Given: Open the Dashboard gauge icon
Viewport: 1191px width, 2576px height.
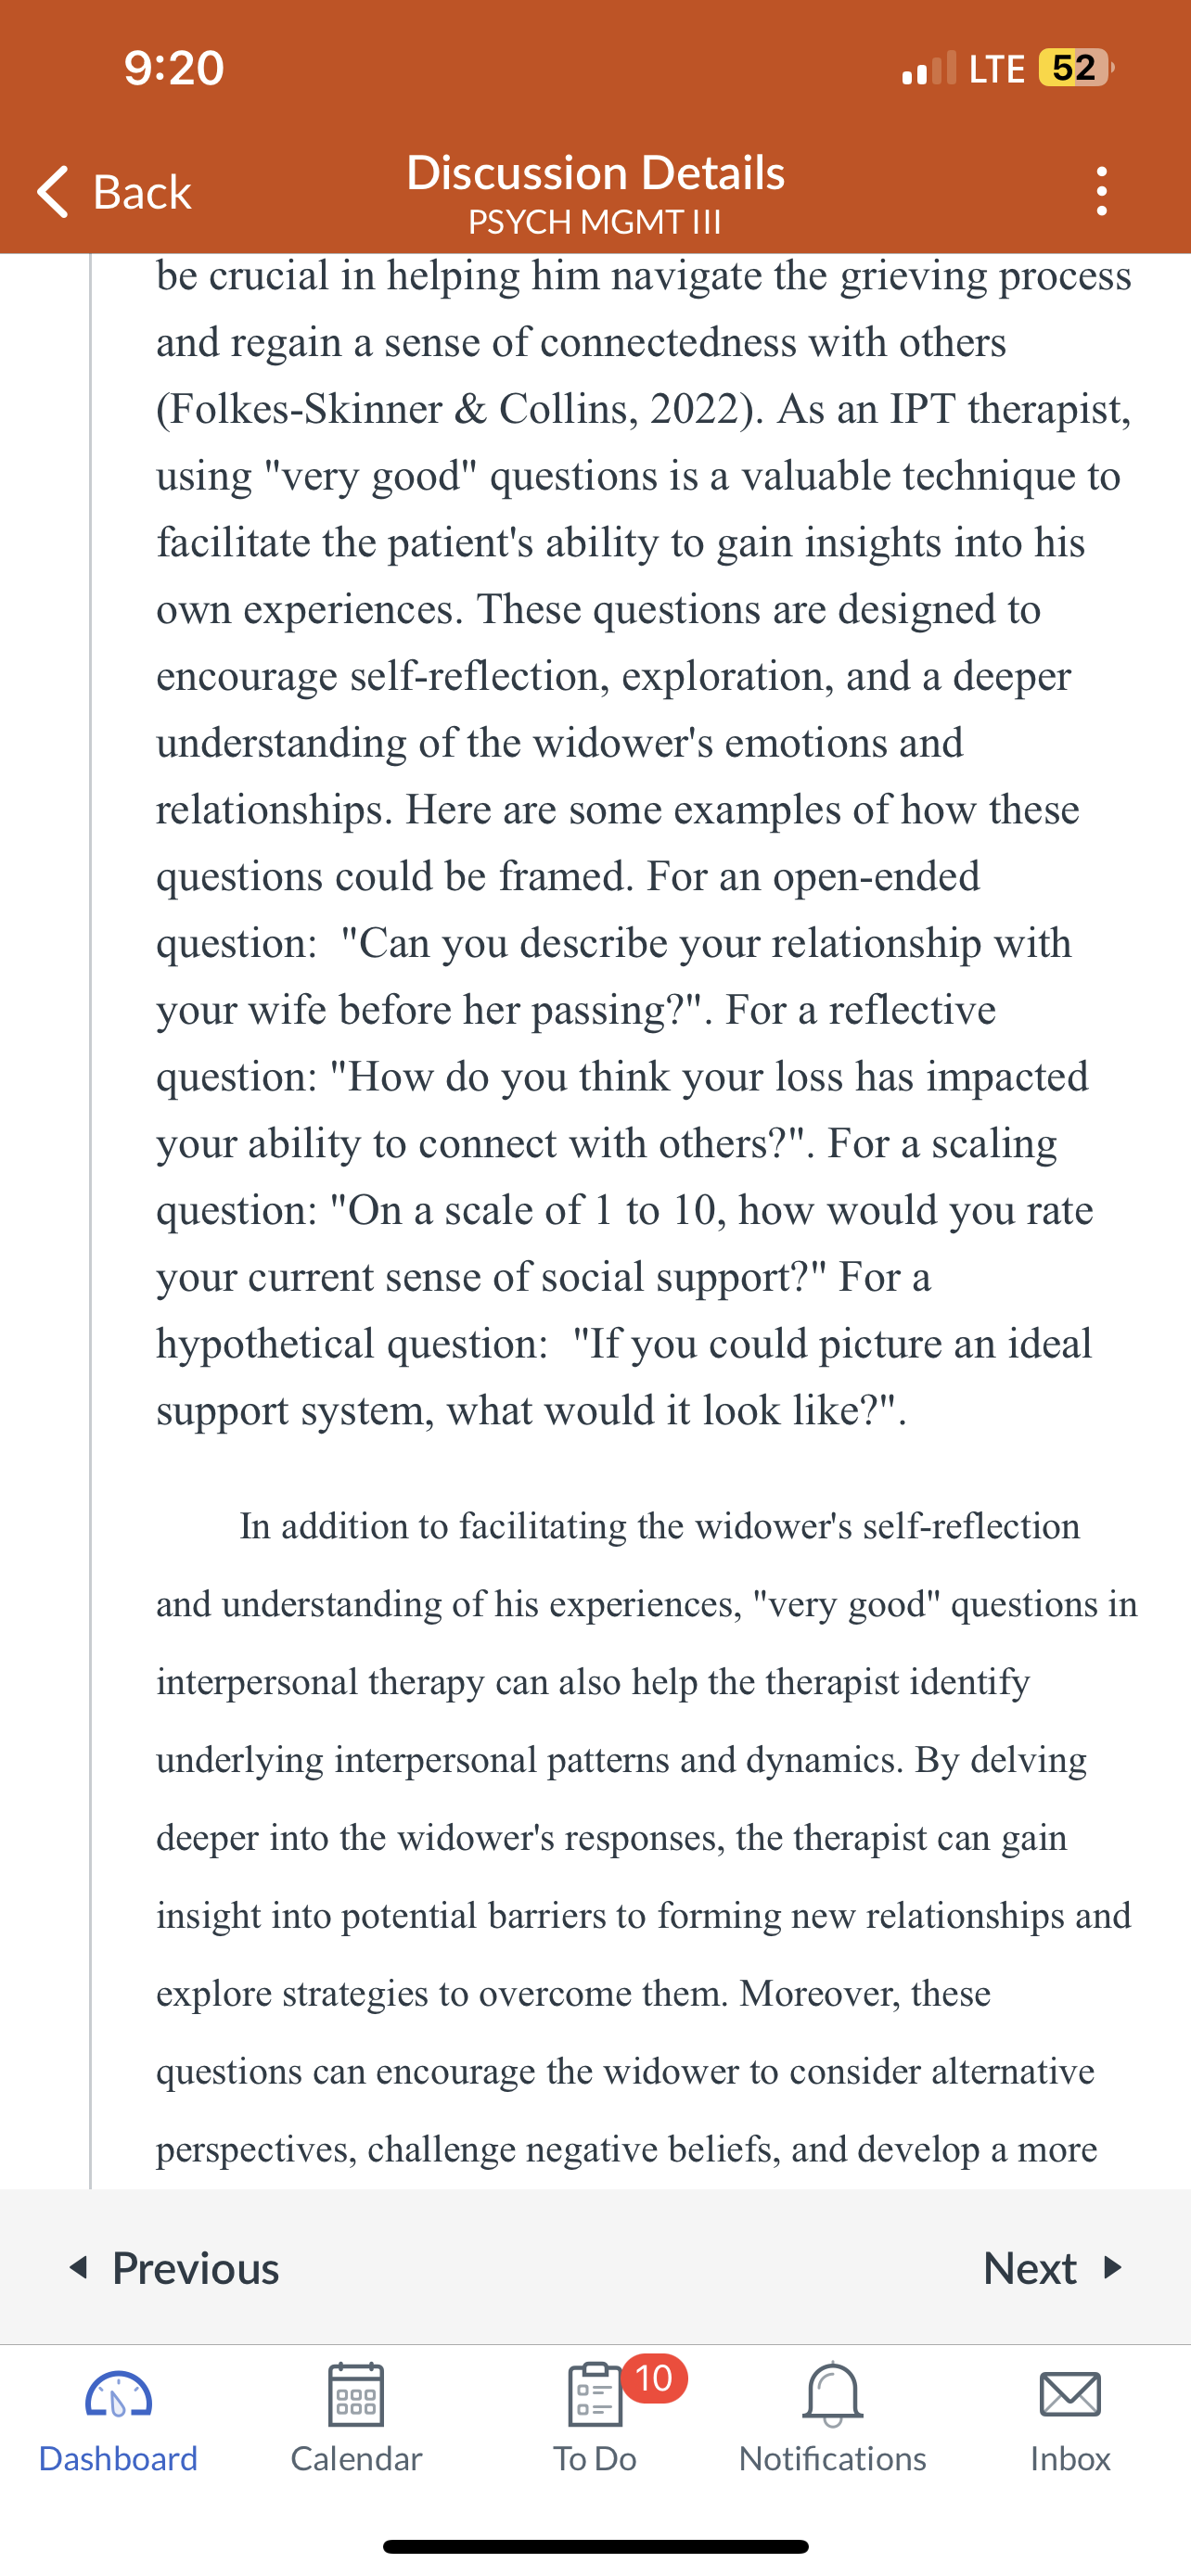Looking at the screenshot, I should pyautogui.click(x=118, y=2395).
